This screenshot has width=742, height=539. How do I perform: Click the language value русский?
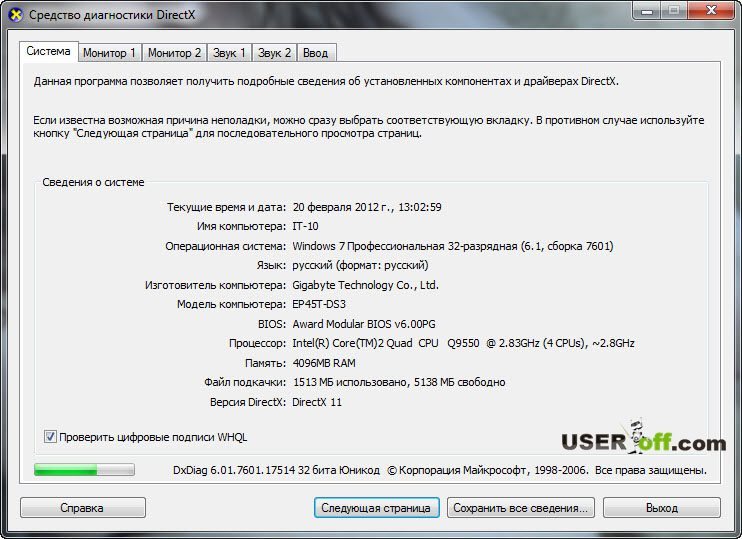coord(360,265)
